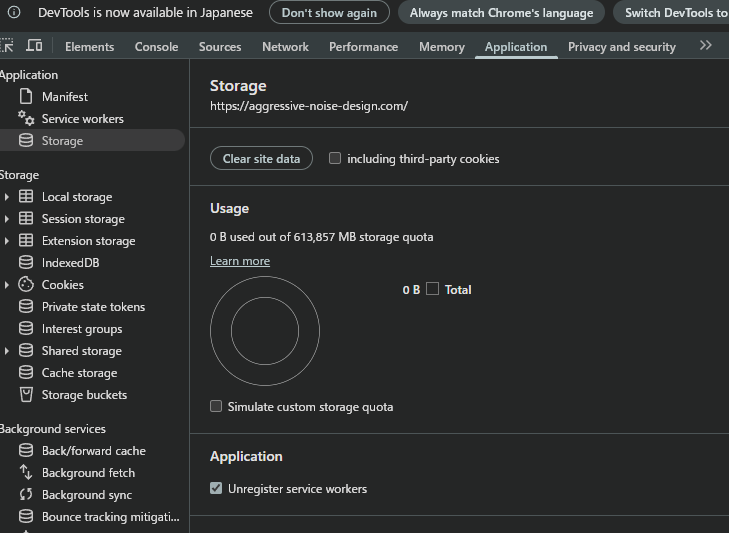Expand the Shared storage tree arrow
The image size is (729, 533).
pyautogui.click(x=7, y=351)
